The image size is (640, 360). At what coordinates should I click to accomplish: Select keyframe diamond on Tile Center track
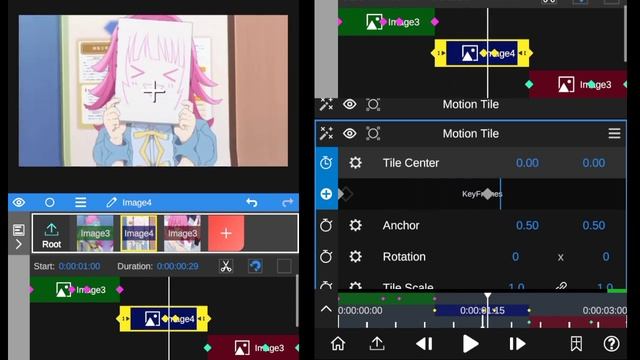coord(487,194)
